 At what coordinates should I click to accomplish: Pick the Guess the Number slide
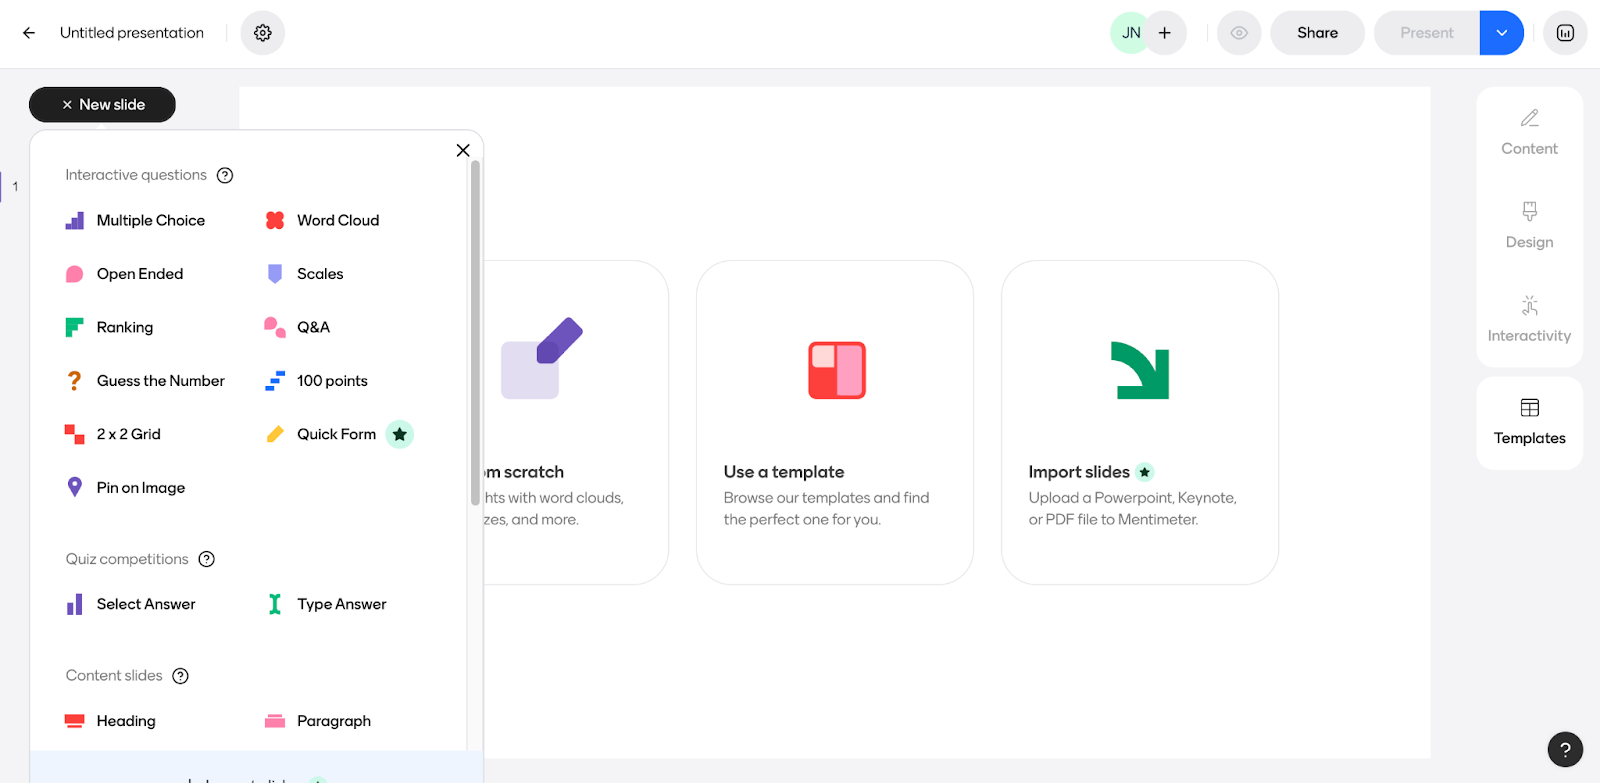(145, 381)
